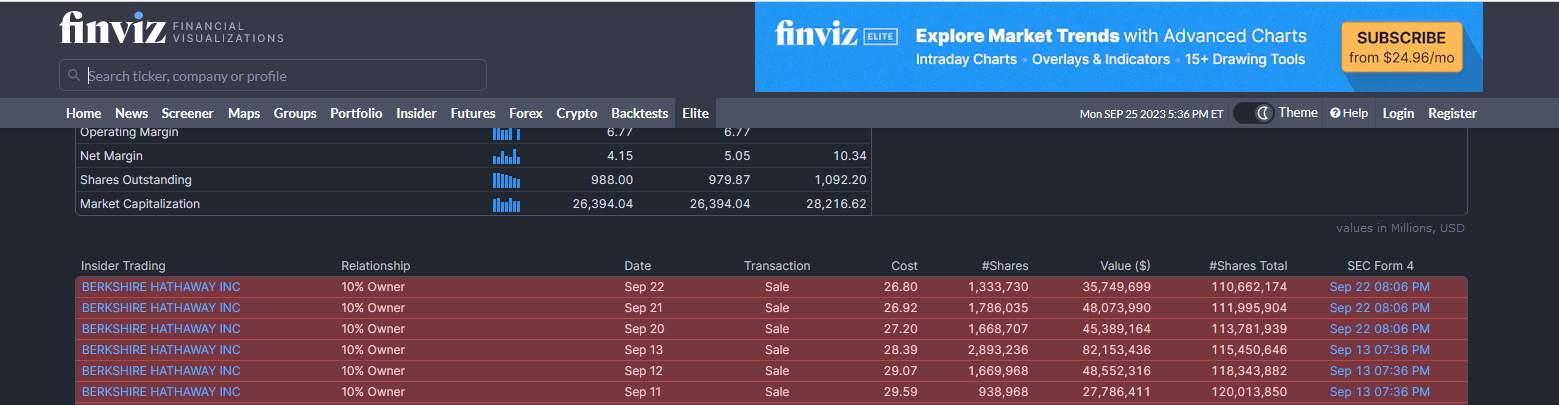Image resolution: width=1559 pixels, height=405 pixels.
Task: Open SEC Form 4 link in Sep 12 row
Action: (1380, 371)
